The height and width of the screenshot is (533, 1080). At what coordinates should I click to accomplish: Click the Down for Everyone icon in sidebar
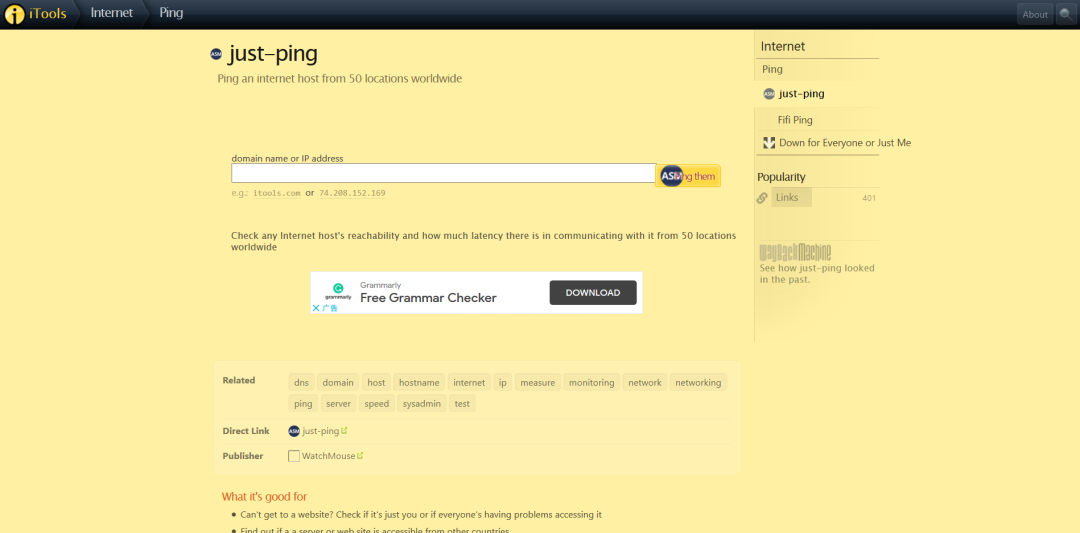769,143
